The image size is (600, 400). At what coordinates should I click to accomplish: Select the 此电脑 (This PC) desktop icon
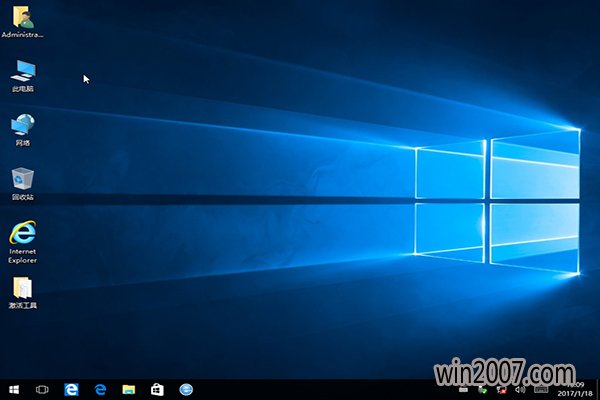coord(22,72)
